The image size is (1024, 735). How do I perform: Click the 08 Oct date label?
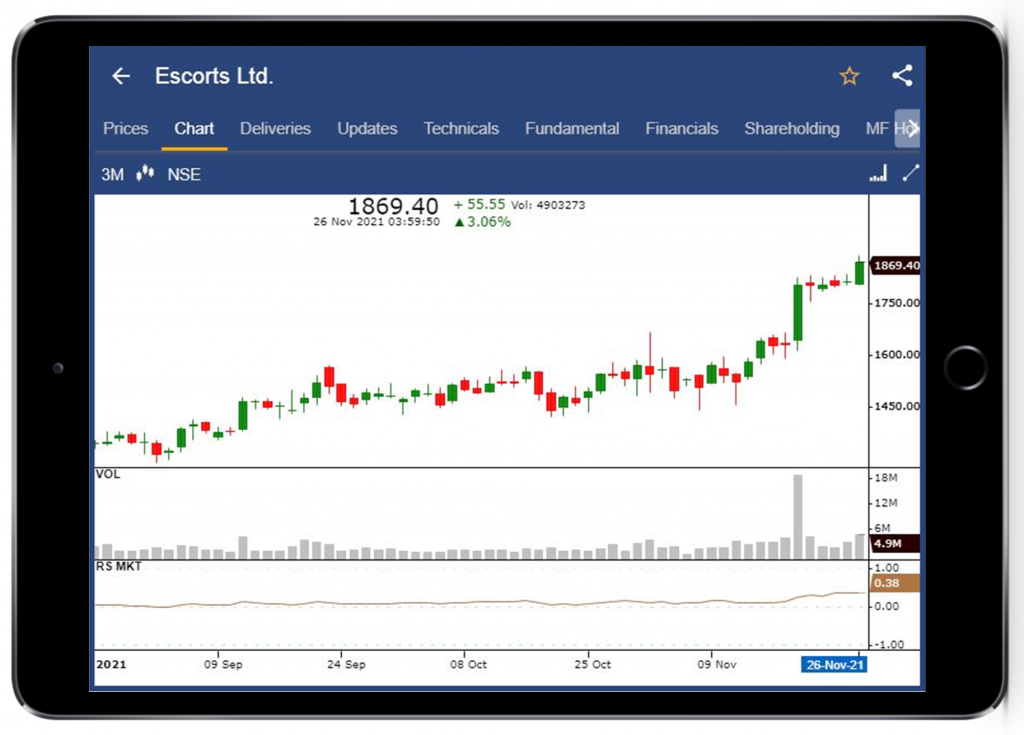[x=468, y=664]
